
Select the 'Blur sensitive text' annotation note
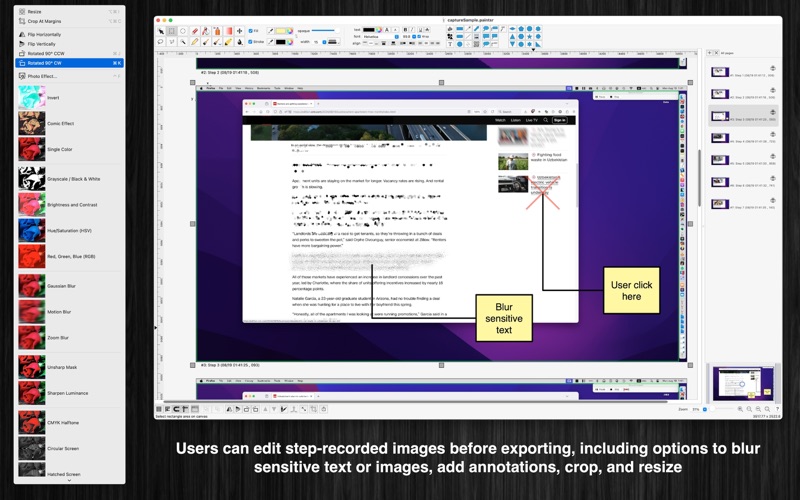click(504, 318)
